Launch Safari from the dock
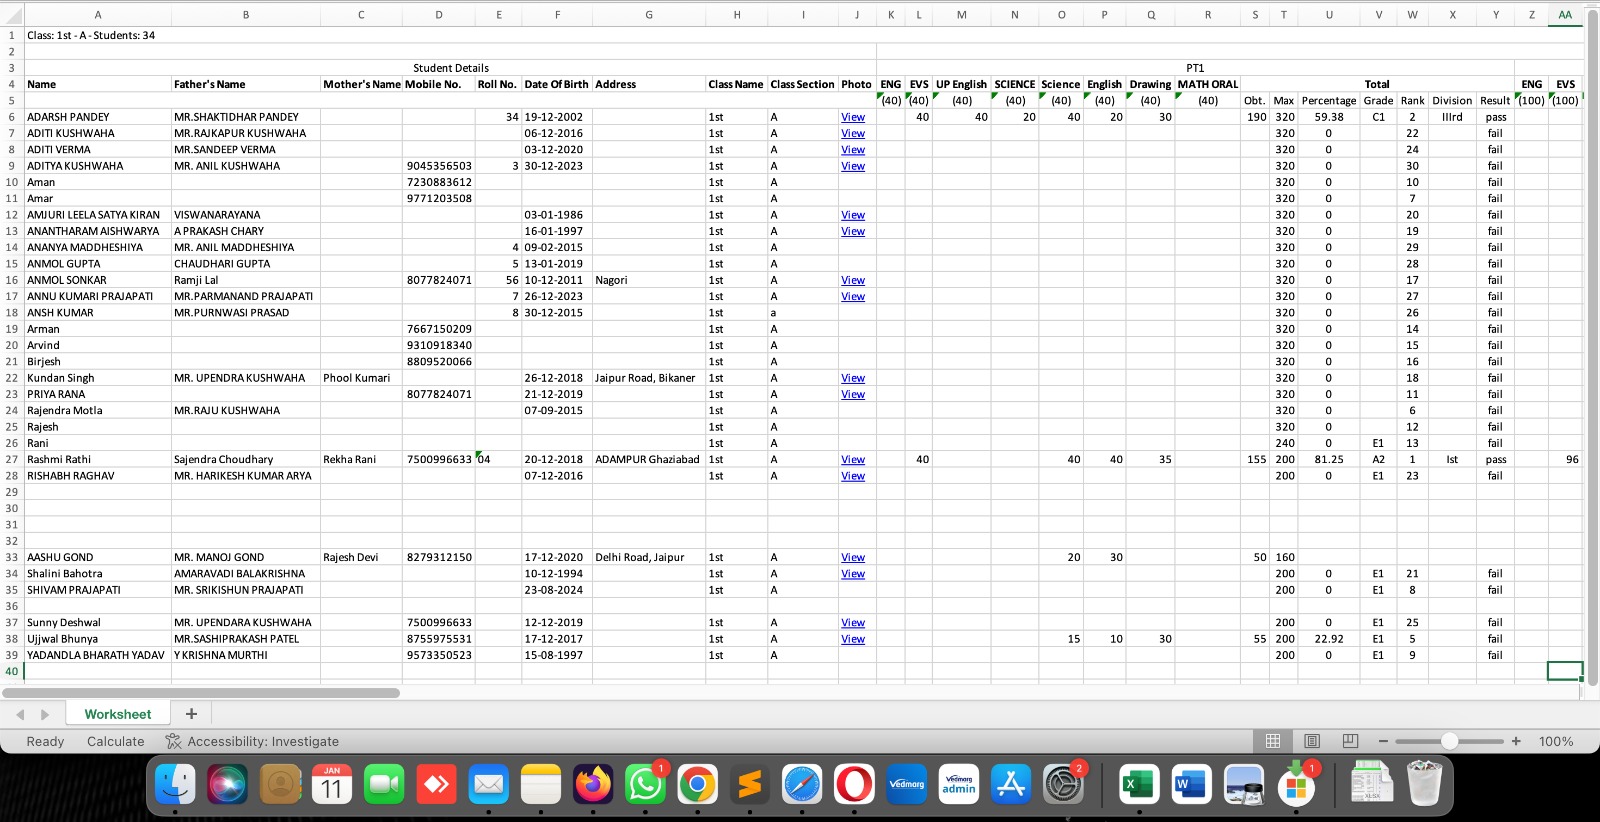 [802, 785]
